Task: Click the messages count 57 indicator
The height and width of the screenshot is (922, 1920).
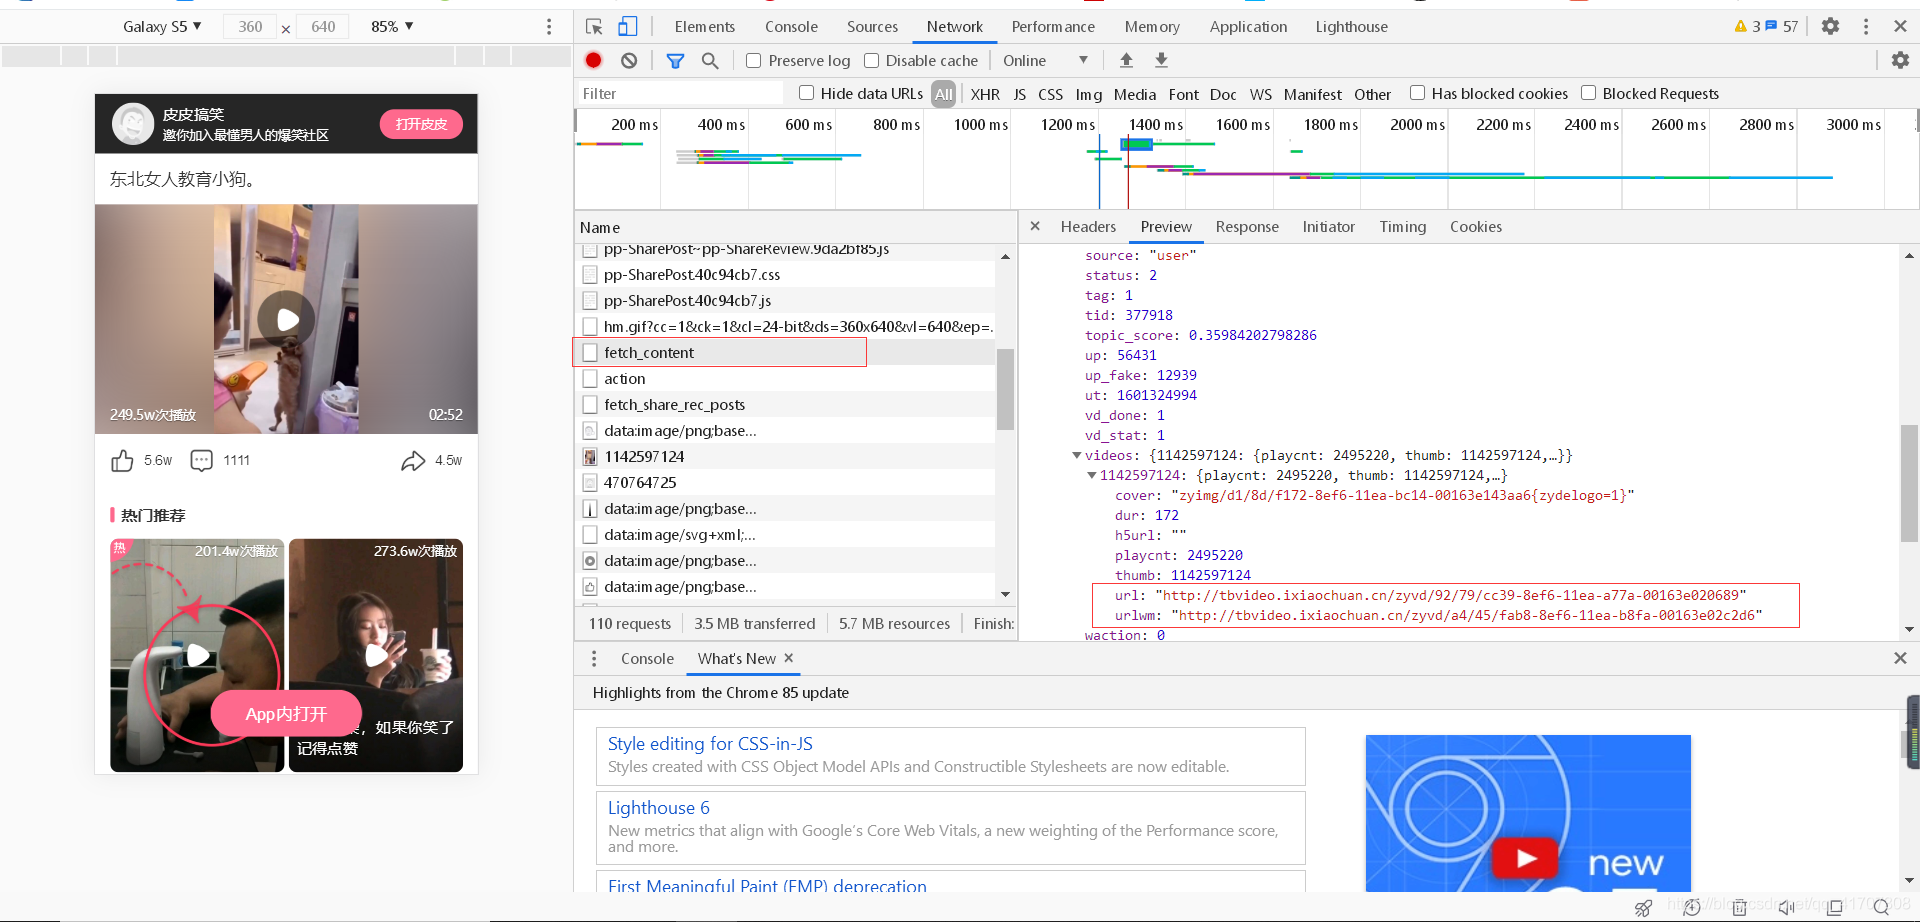Action: 1782,27
